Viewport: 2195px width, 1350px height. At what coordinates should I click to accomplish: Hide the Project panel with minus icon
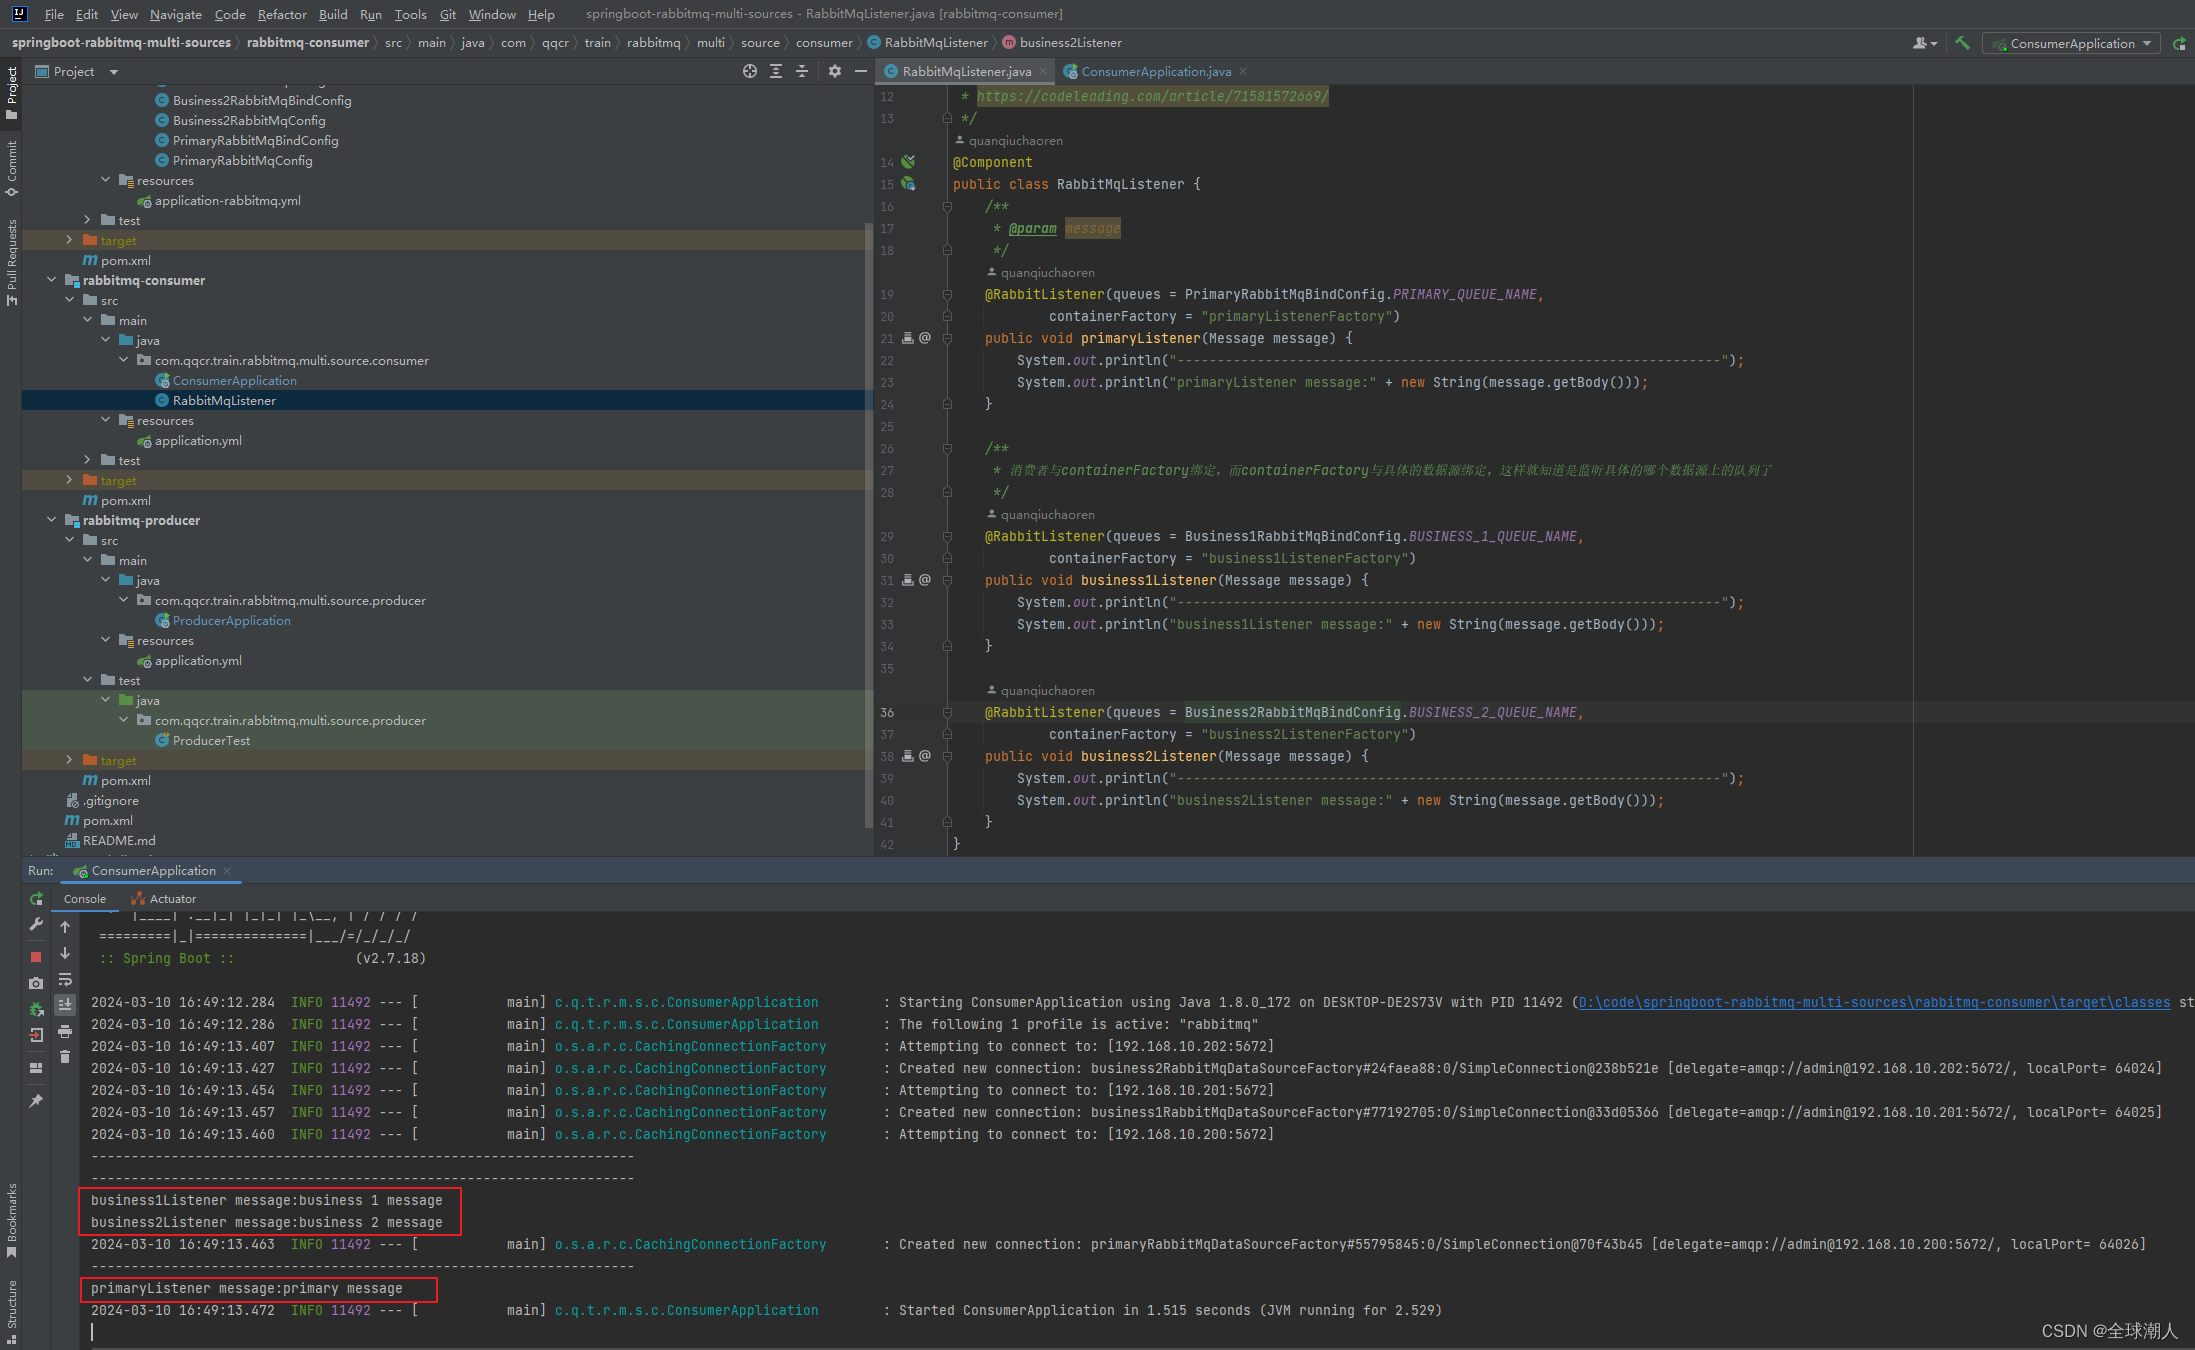click(x=861, y=71)
